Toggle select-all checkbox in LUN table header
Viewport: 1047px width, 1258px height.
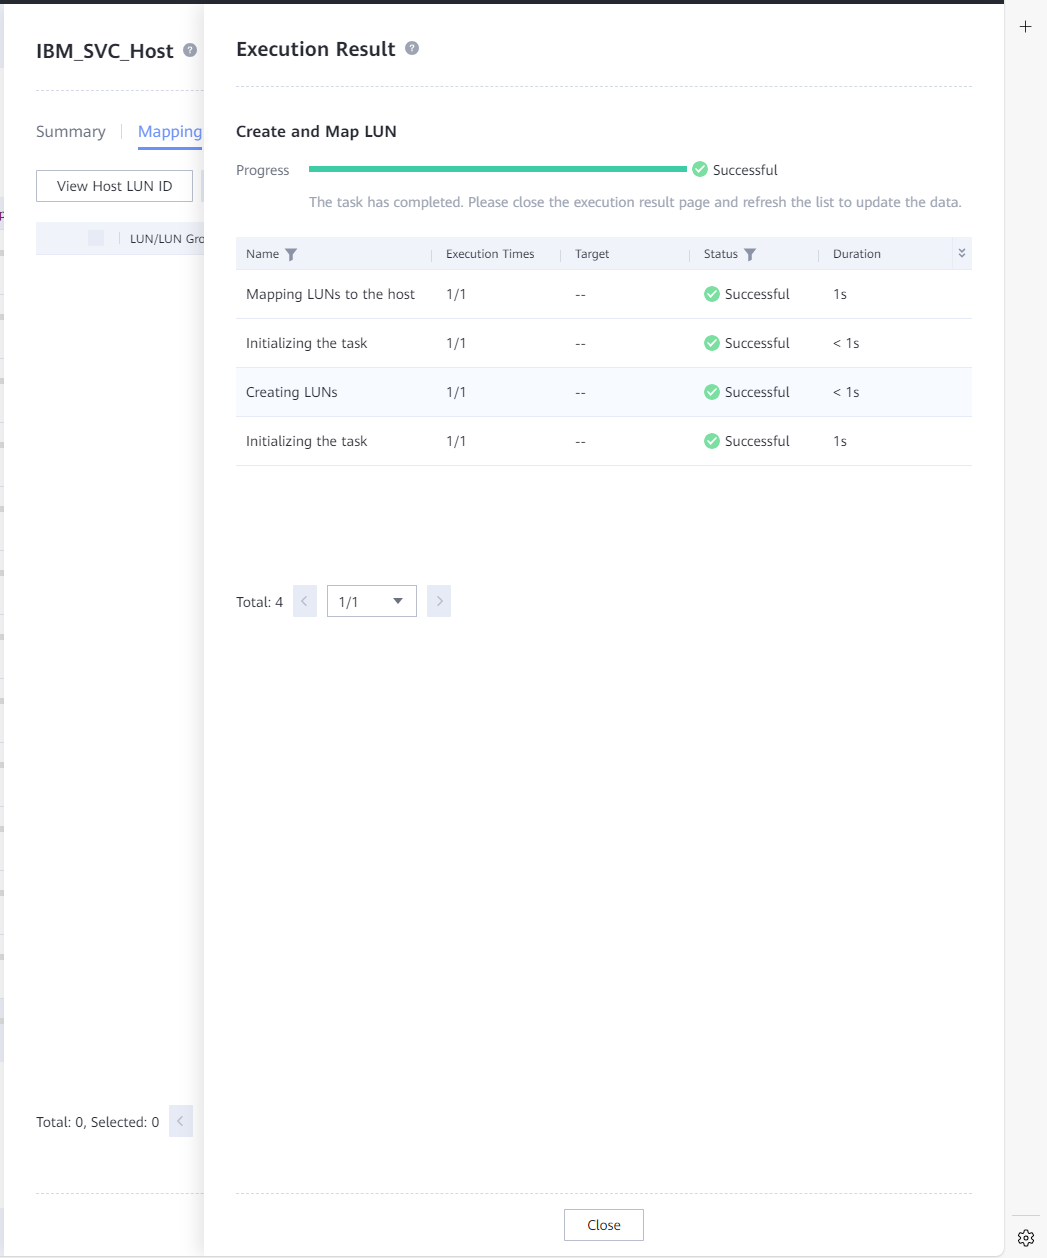pos(96,238)
